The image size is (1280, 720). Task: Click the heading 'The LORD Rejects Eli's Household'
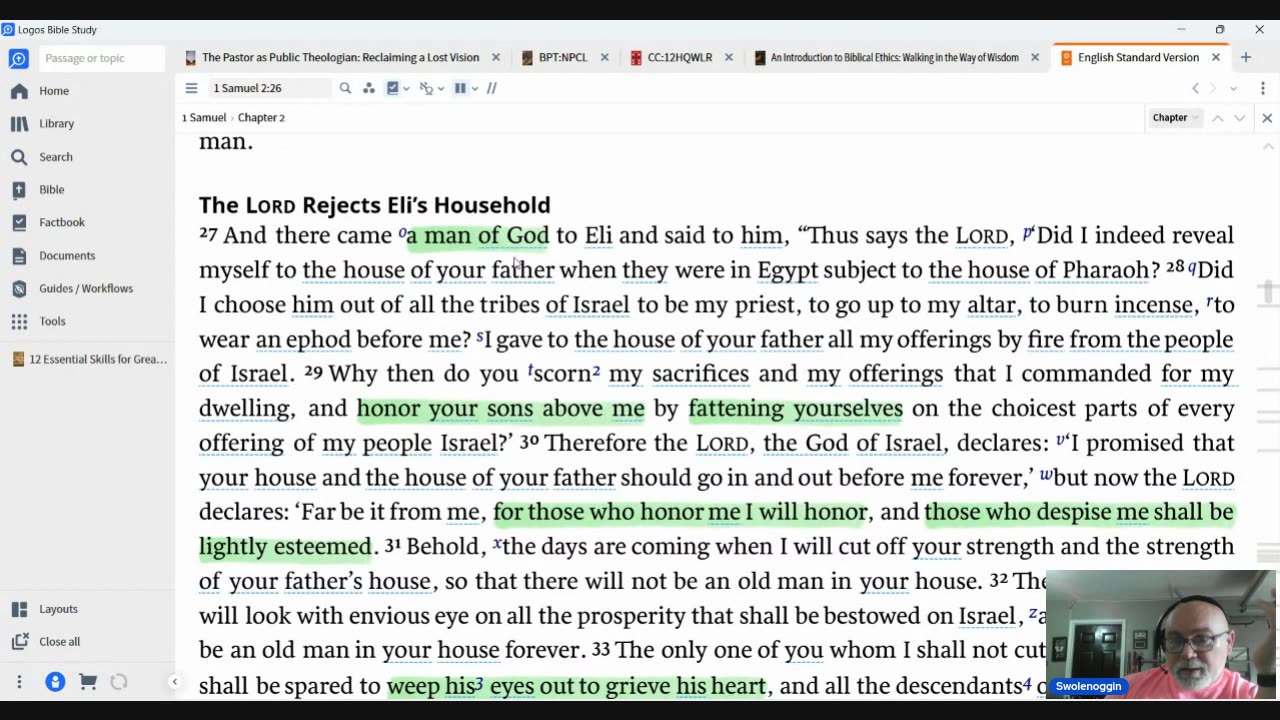coord(375,205)
